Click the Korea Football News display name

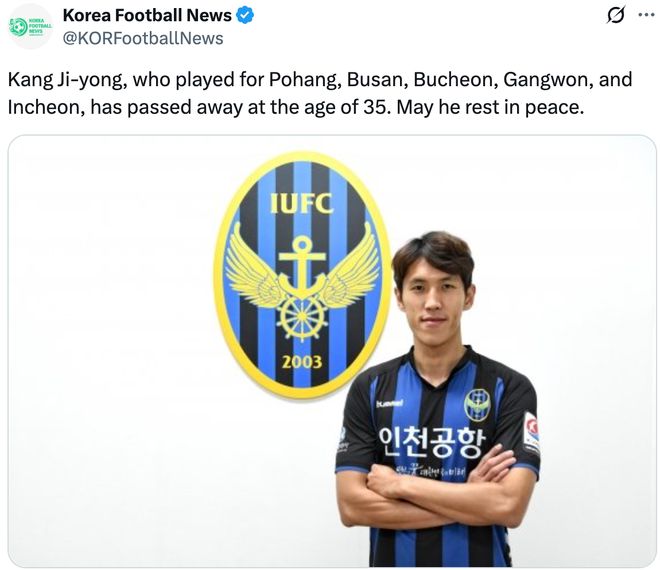147,16
